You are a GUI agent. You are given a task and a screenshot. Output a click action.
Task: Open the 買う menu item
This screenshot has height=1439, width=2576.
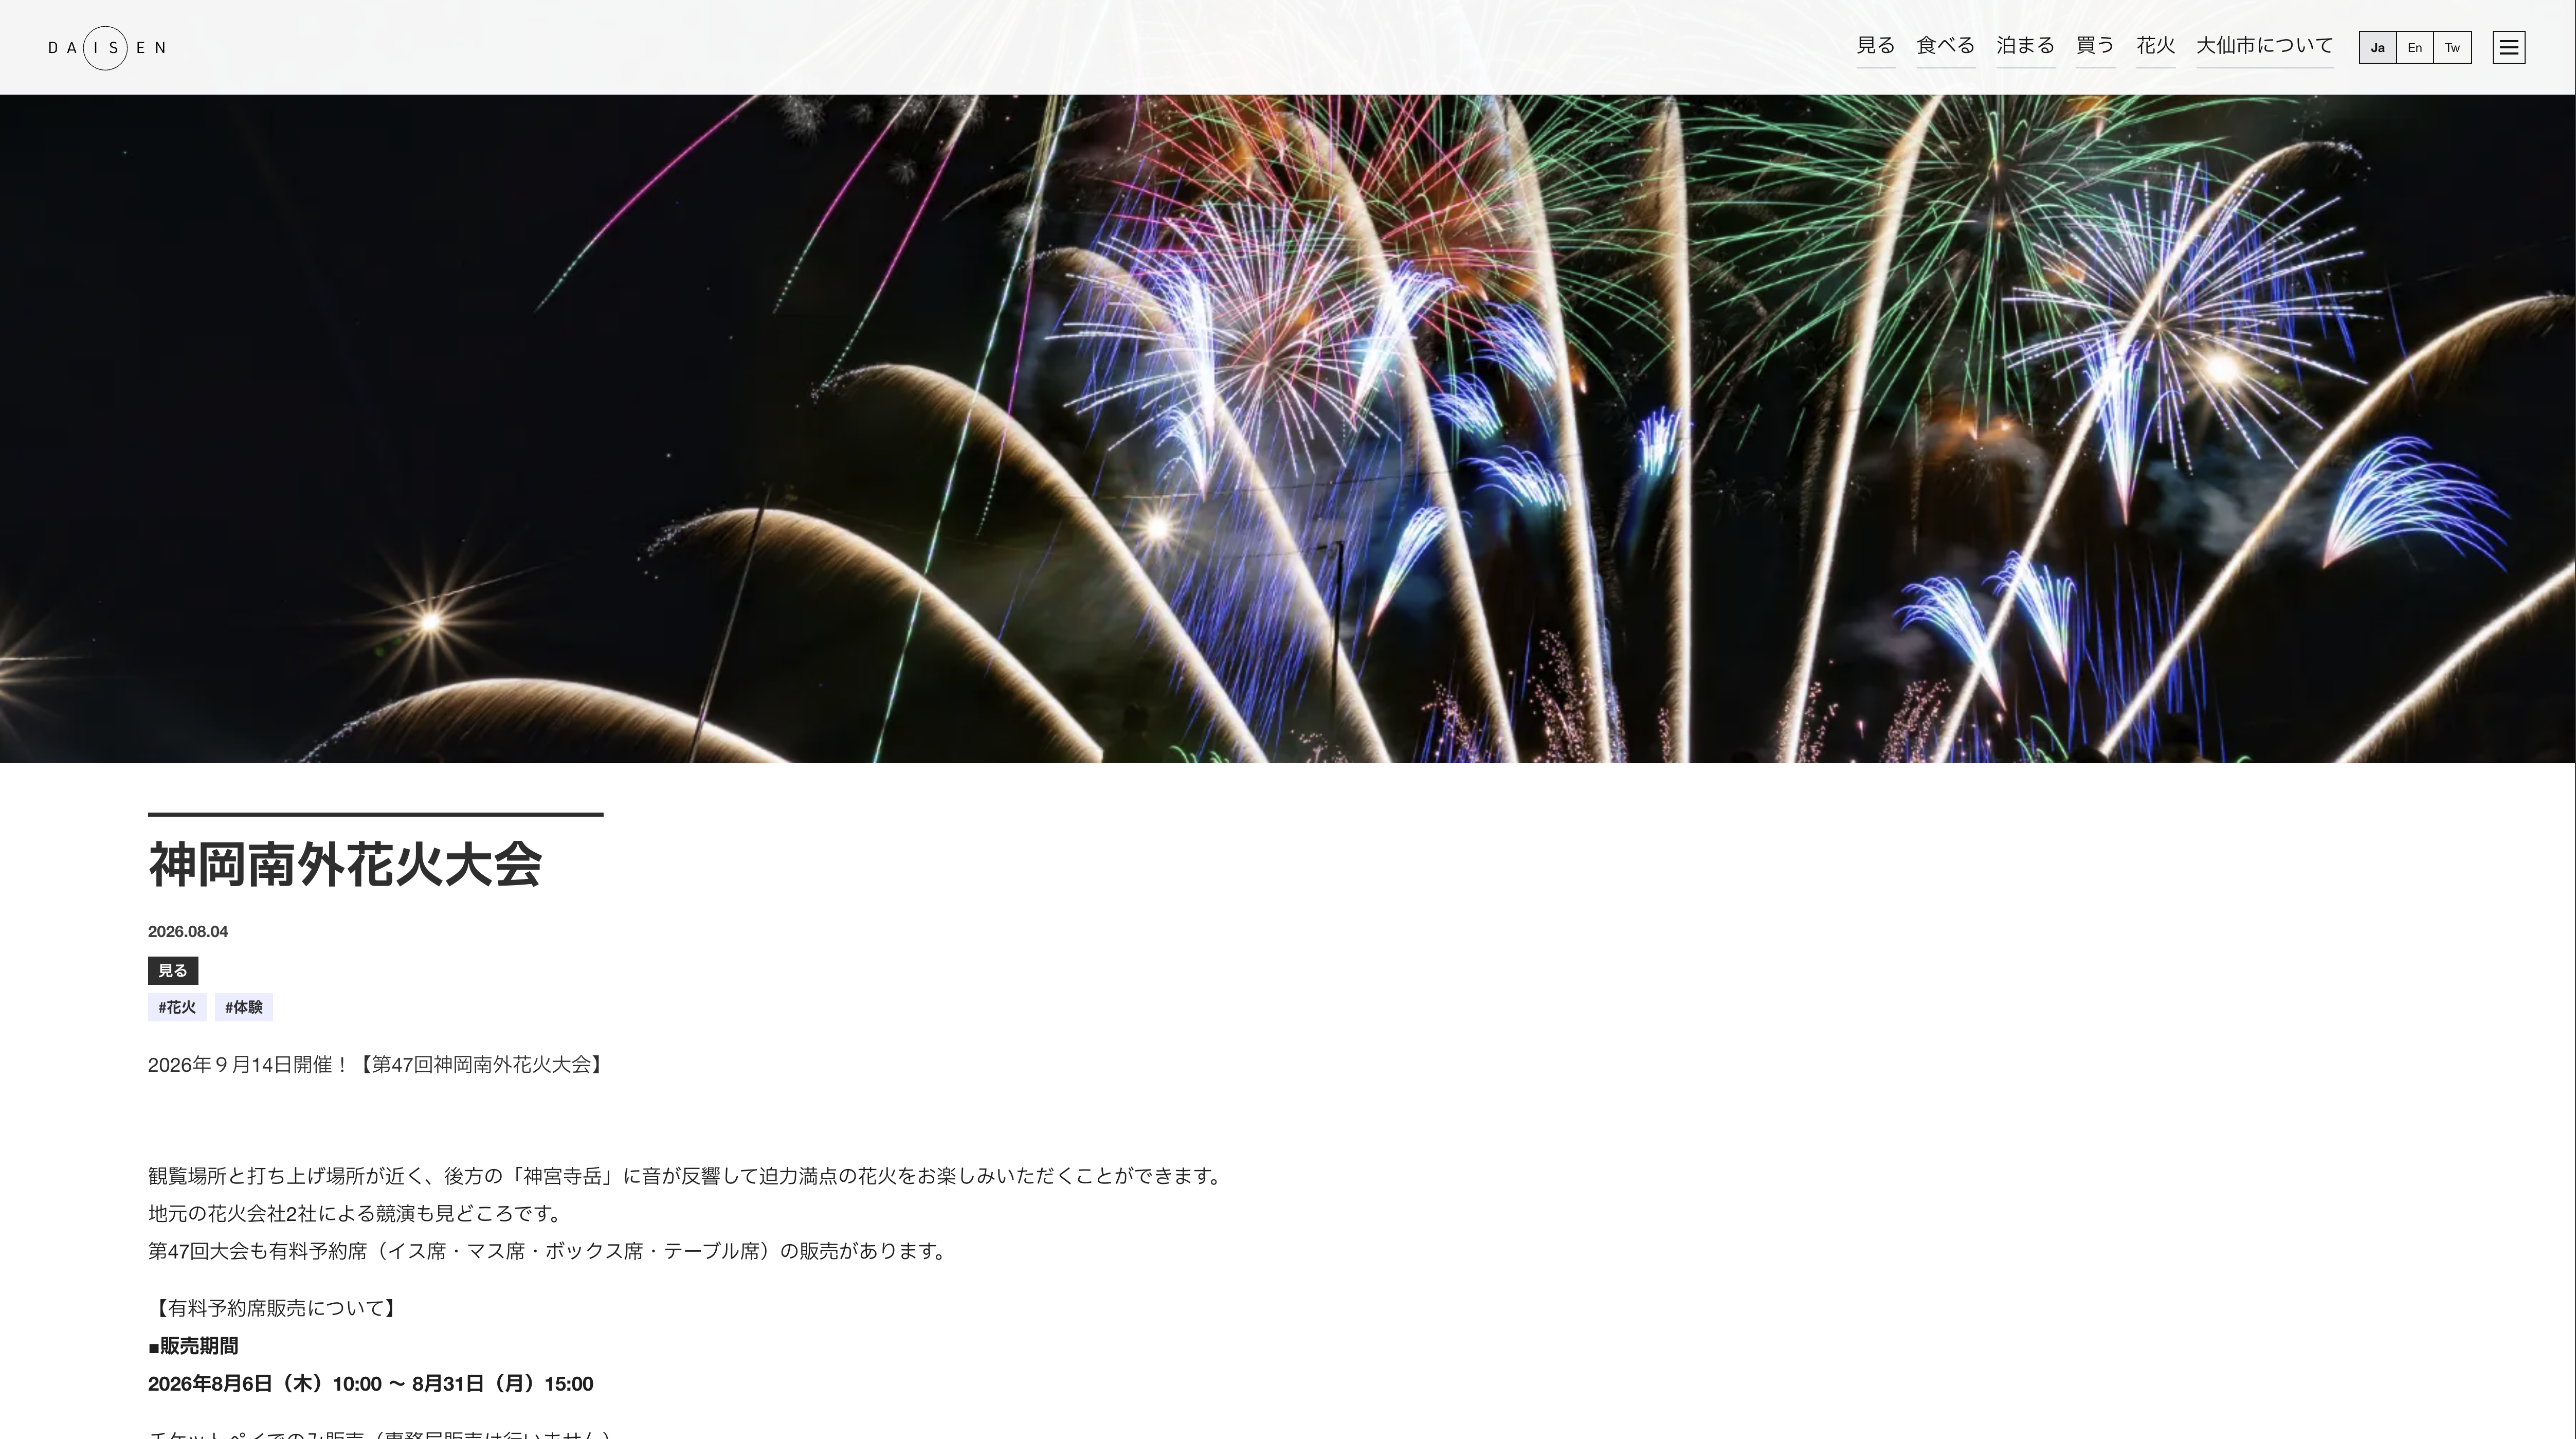[2095, 46]
